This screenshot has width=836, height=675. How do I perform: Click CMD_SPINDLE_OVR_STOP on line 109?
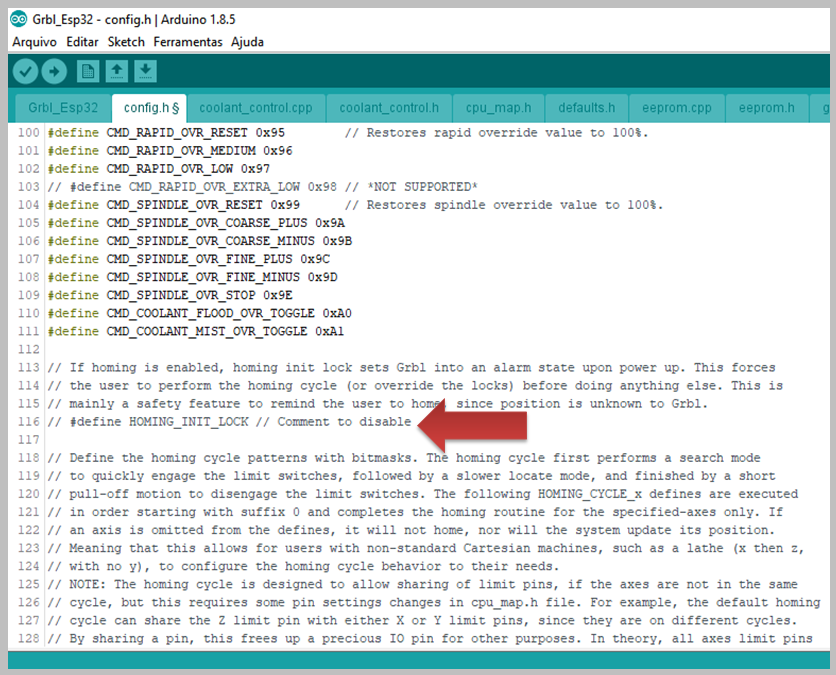(181, 296)
